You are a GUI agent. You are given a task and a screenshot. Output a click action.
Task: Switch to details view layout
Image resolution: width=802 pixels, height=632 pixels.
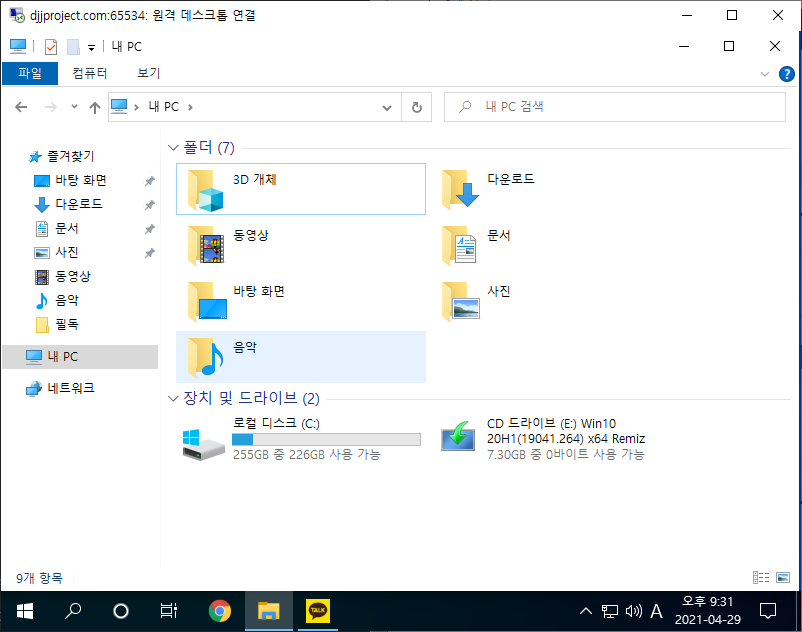tap(761, 577)
